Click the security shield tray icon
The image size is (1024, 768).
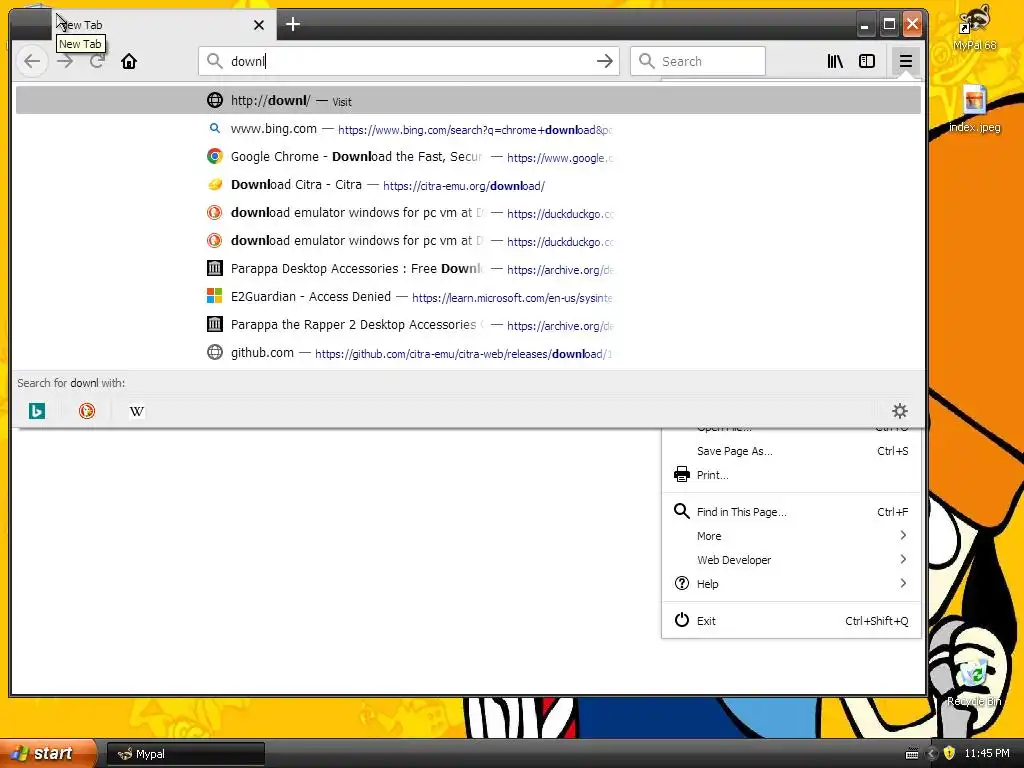pyautogui.click(x=949, y=753)
